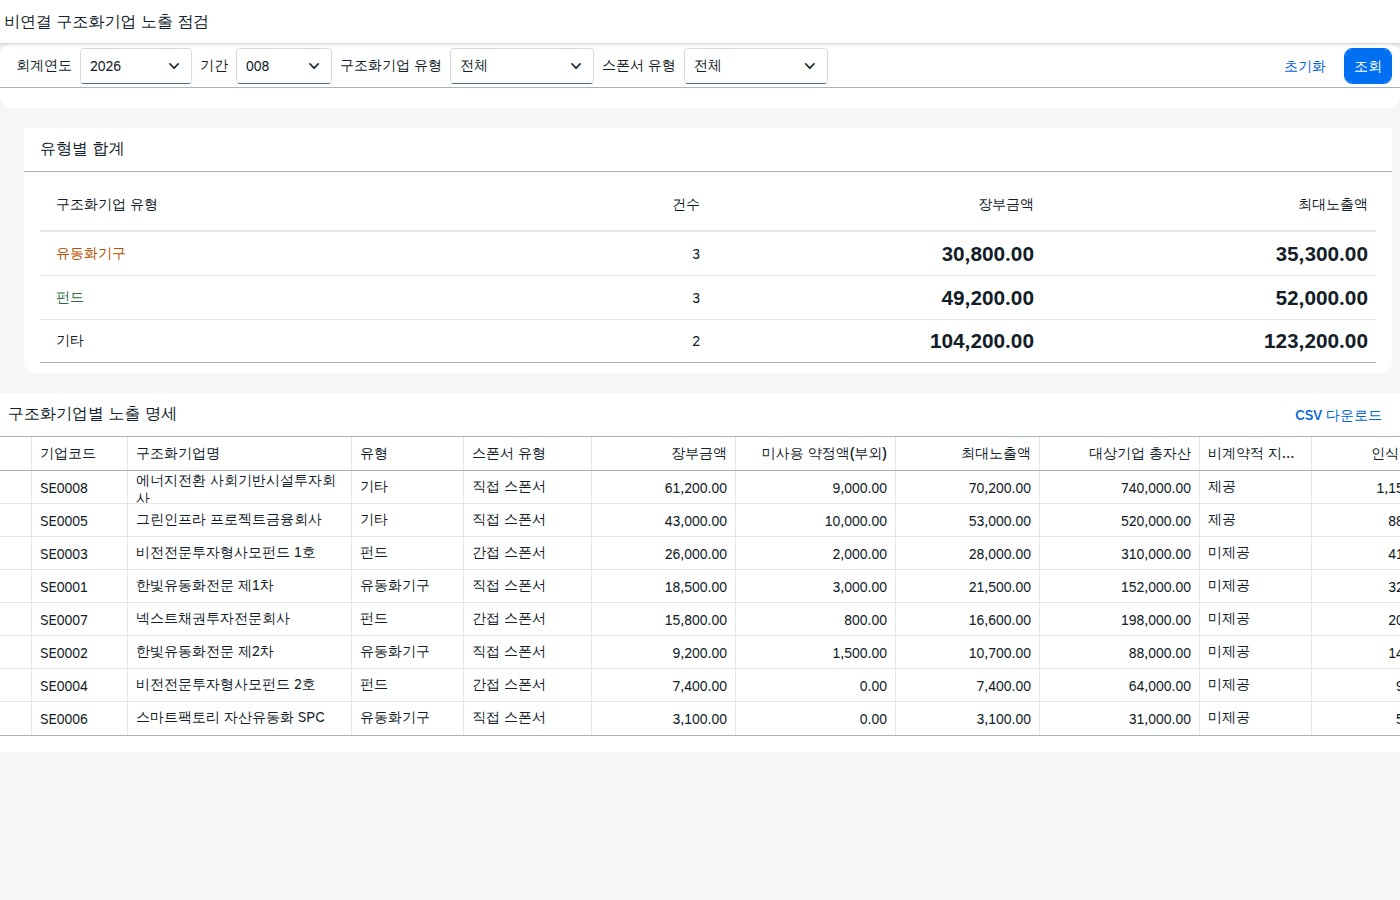The width and height of the screenshot is (1400, 900).
Task: Click max exposure 21,500.00 cell
Action: 967,587
